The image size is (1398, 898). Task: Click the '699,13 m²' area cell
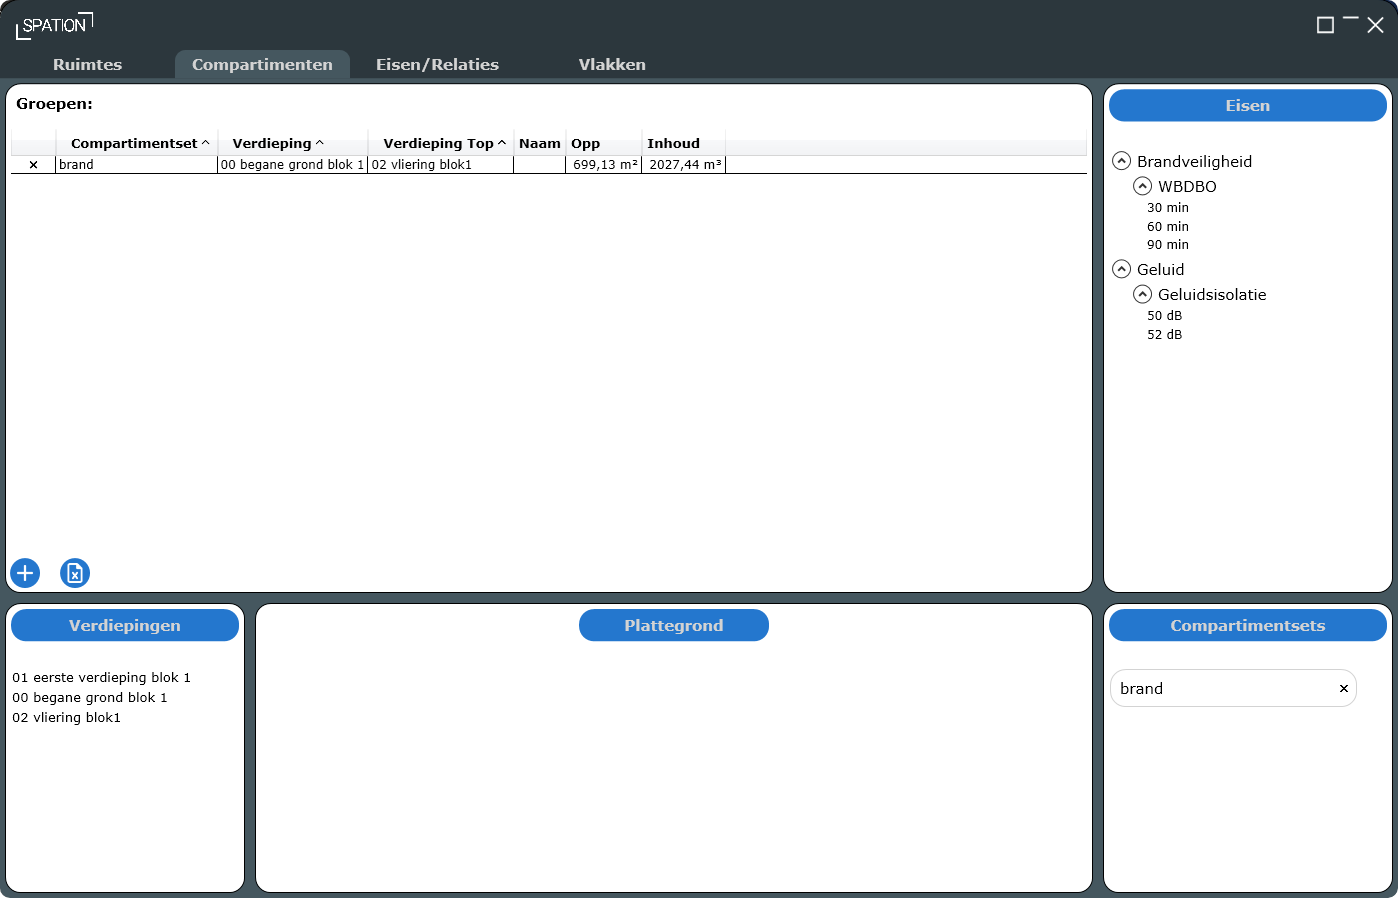click(604, 165)
